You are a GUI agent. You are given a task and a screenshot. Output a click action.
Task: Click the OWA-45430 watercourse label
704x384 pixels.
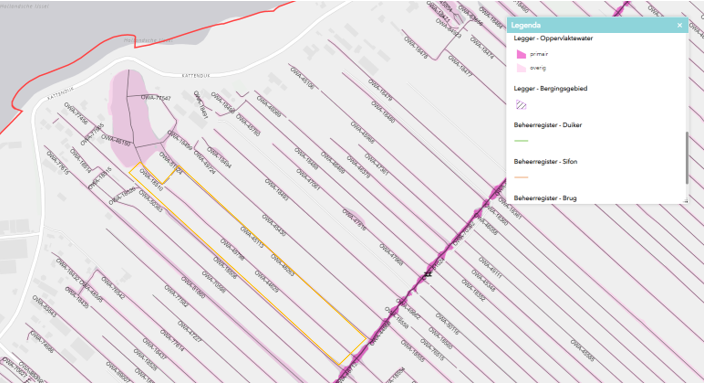click(274, 226)
